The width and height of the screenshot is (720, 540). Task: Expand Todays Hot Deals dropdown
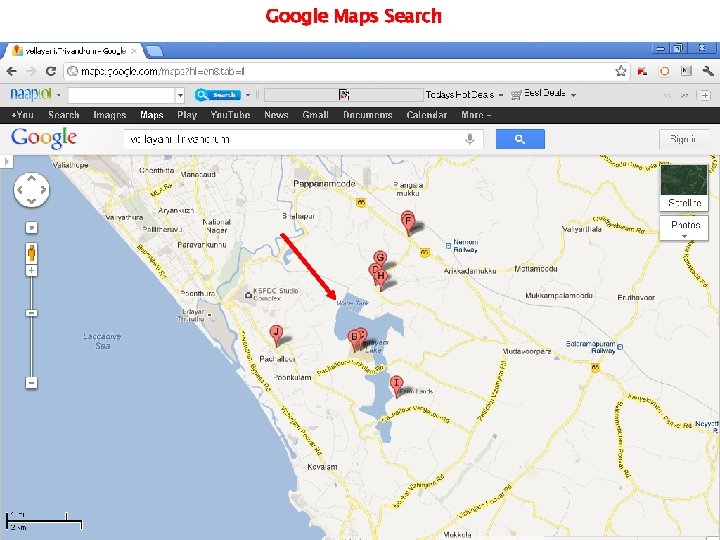501,95
